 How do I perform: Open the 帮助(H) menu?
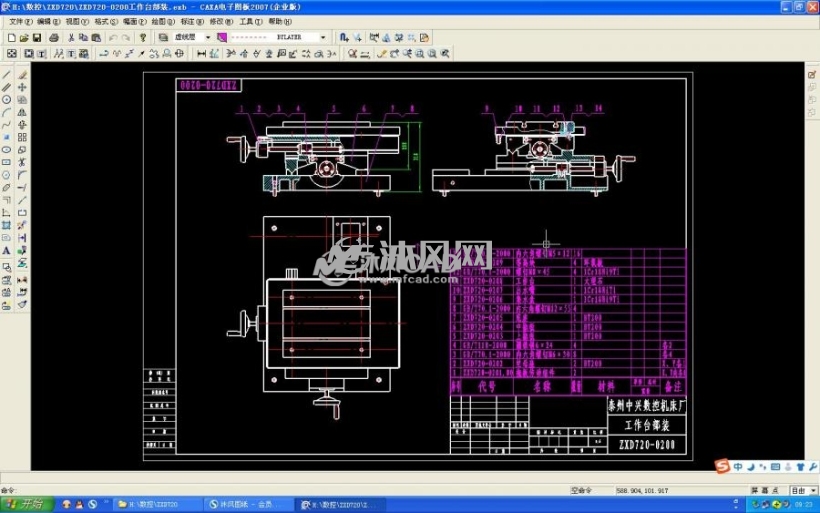tap(280, 21)
